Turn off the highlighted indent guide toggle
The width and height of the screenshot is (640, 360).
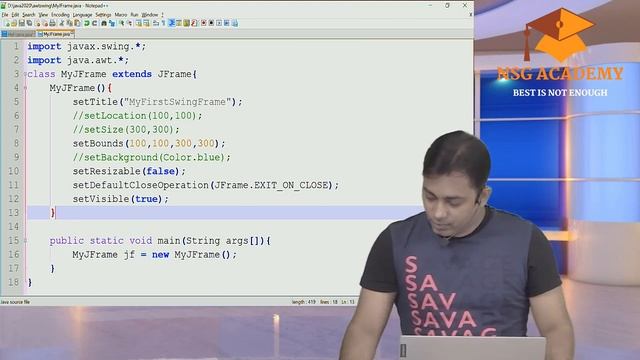coord(171,23)
